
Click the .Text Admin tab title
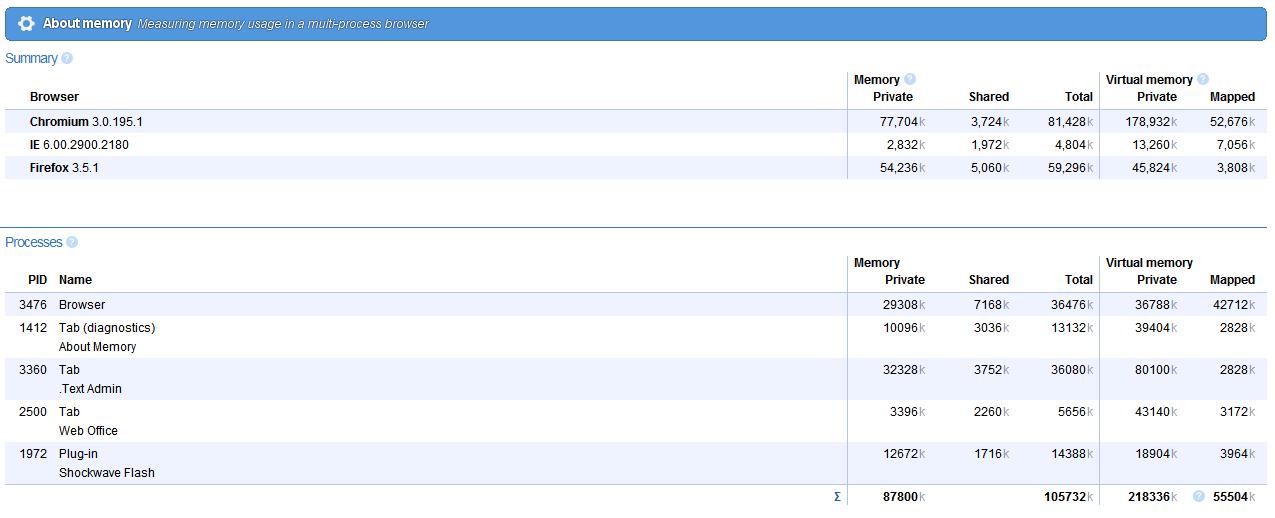[90, 388]
